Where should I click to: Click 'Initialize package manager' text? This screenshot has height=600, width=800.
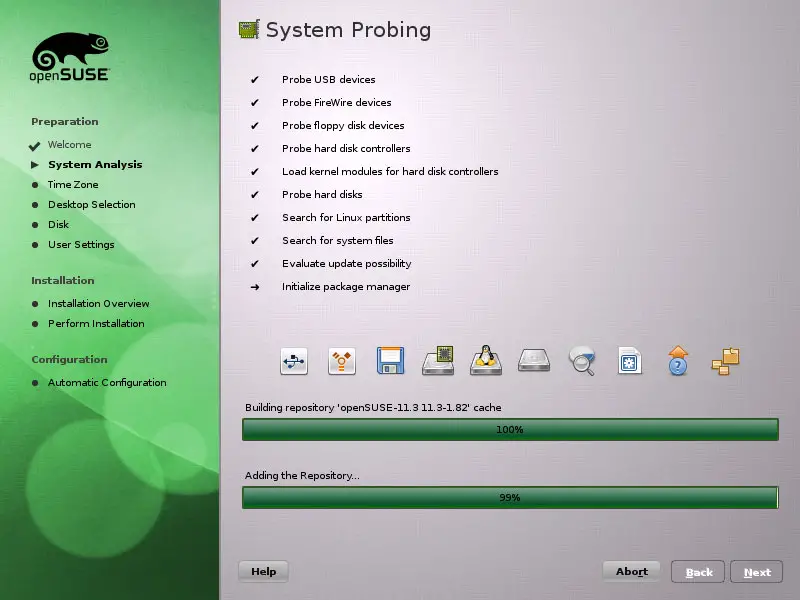click(x=346, y=287)
